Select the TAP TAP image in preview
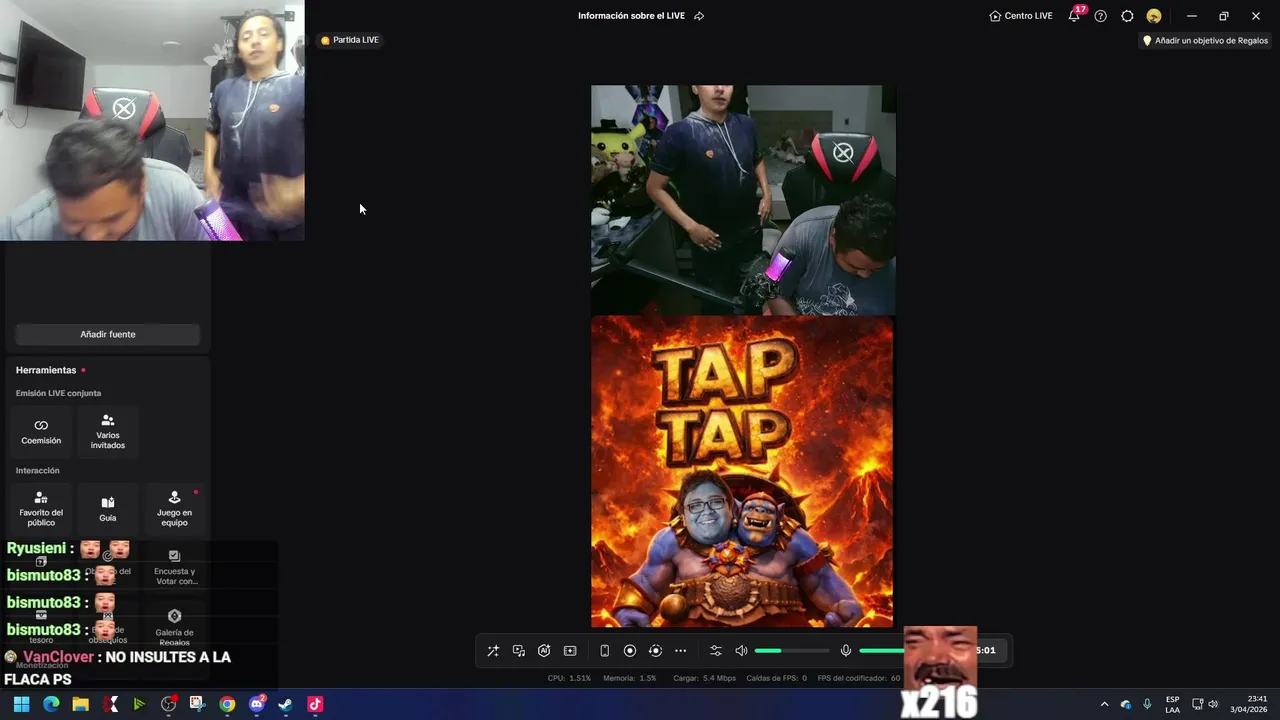 click(x=742, y=472)
